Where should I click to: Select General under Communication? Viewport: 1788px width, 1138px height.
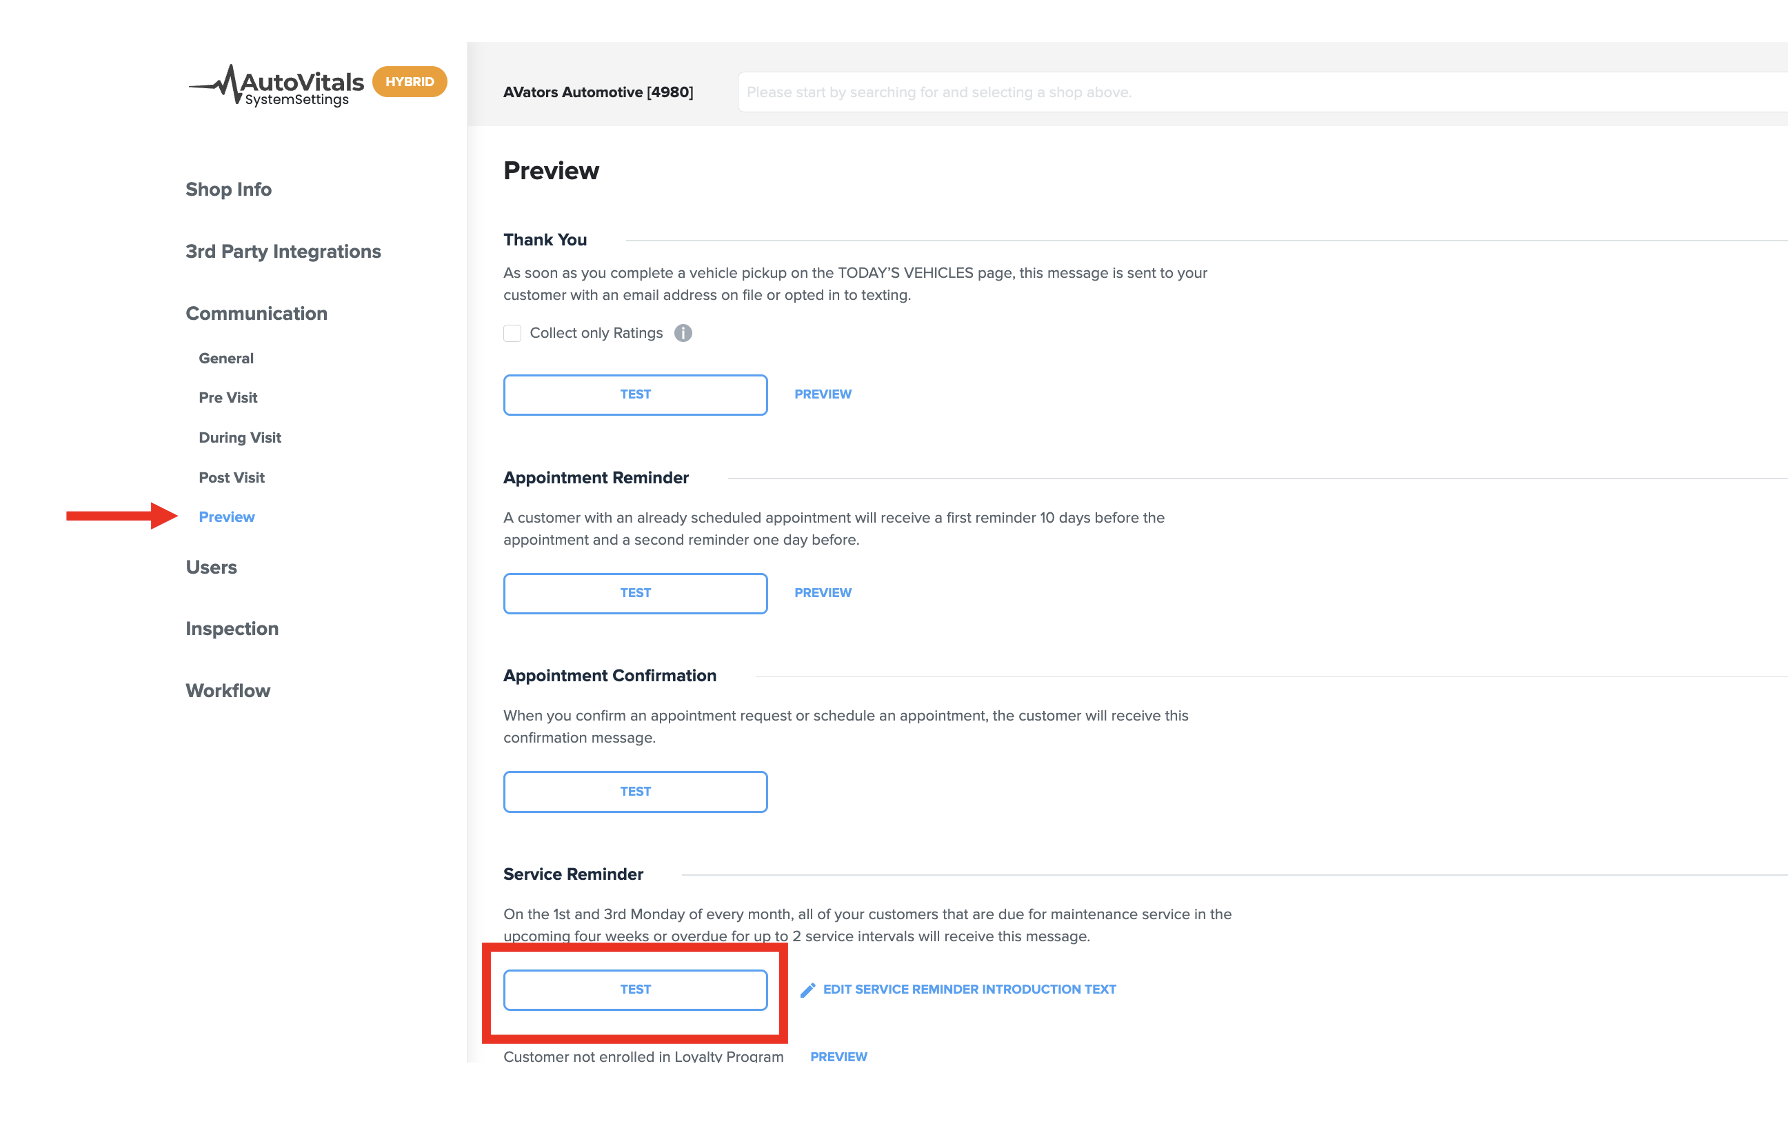point(226,358)
